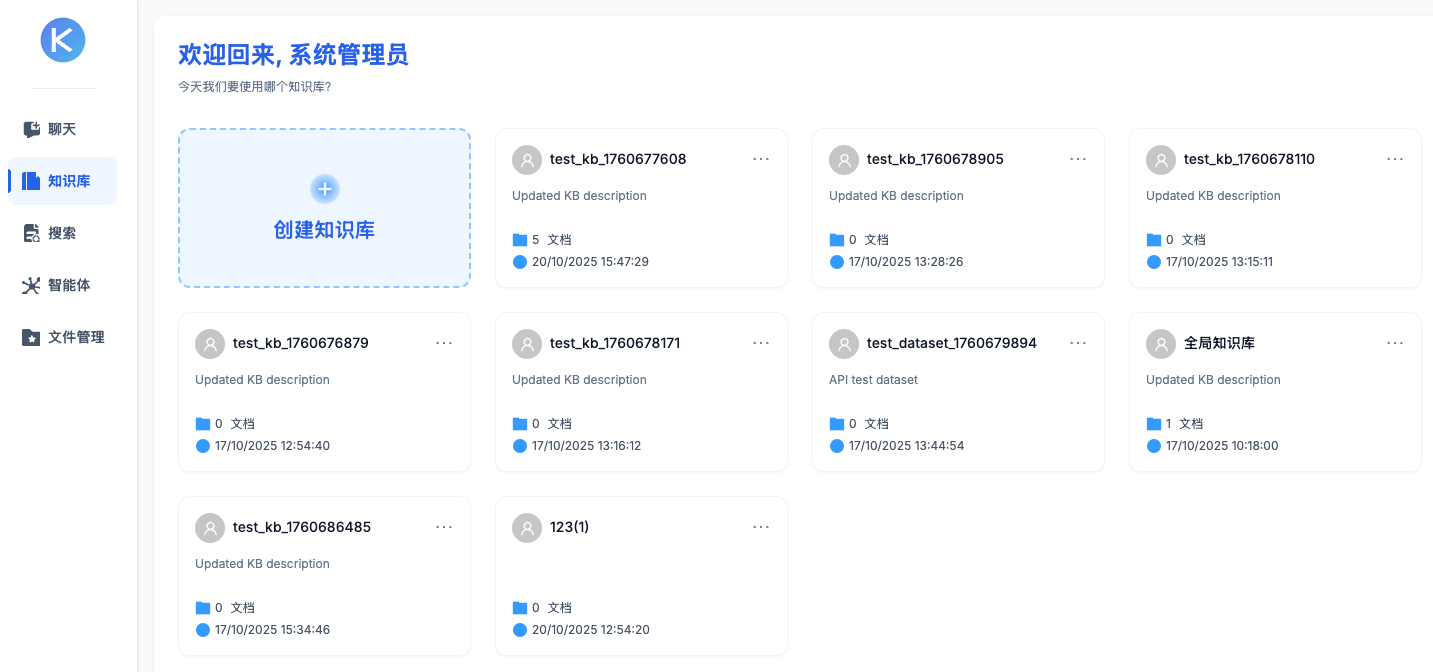
Task: Open the test_kb_1760678171 knowledge base title
Action: tap(615, 343)
